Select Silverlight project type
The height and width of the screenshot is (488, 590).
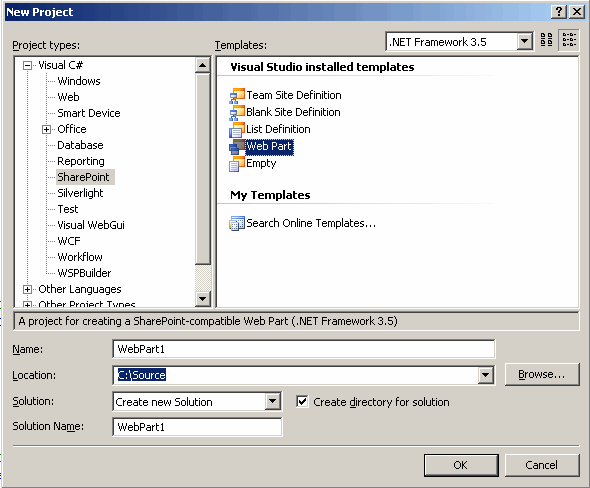[x=80, y=193]
